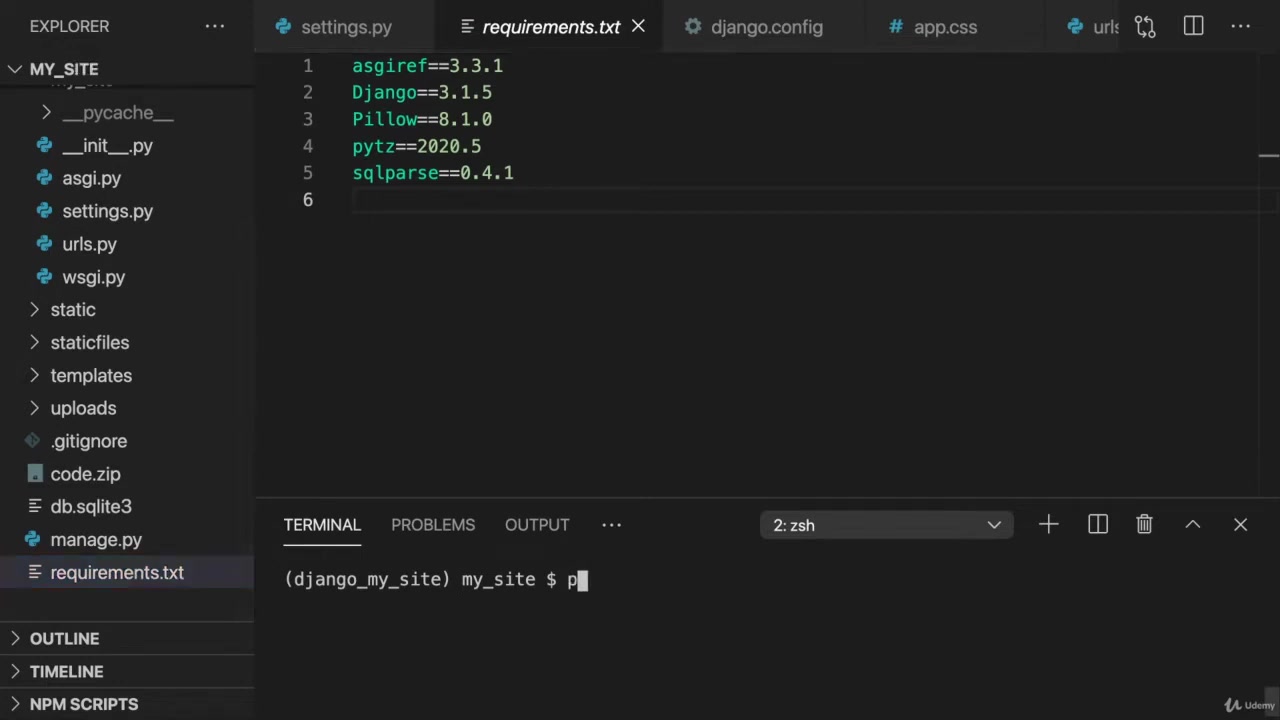Open manage.py from the explorer
The image size is (1280, 720).
[96, 540]
